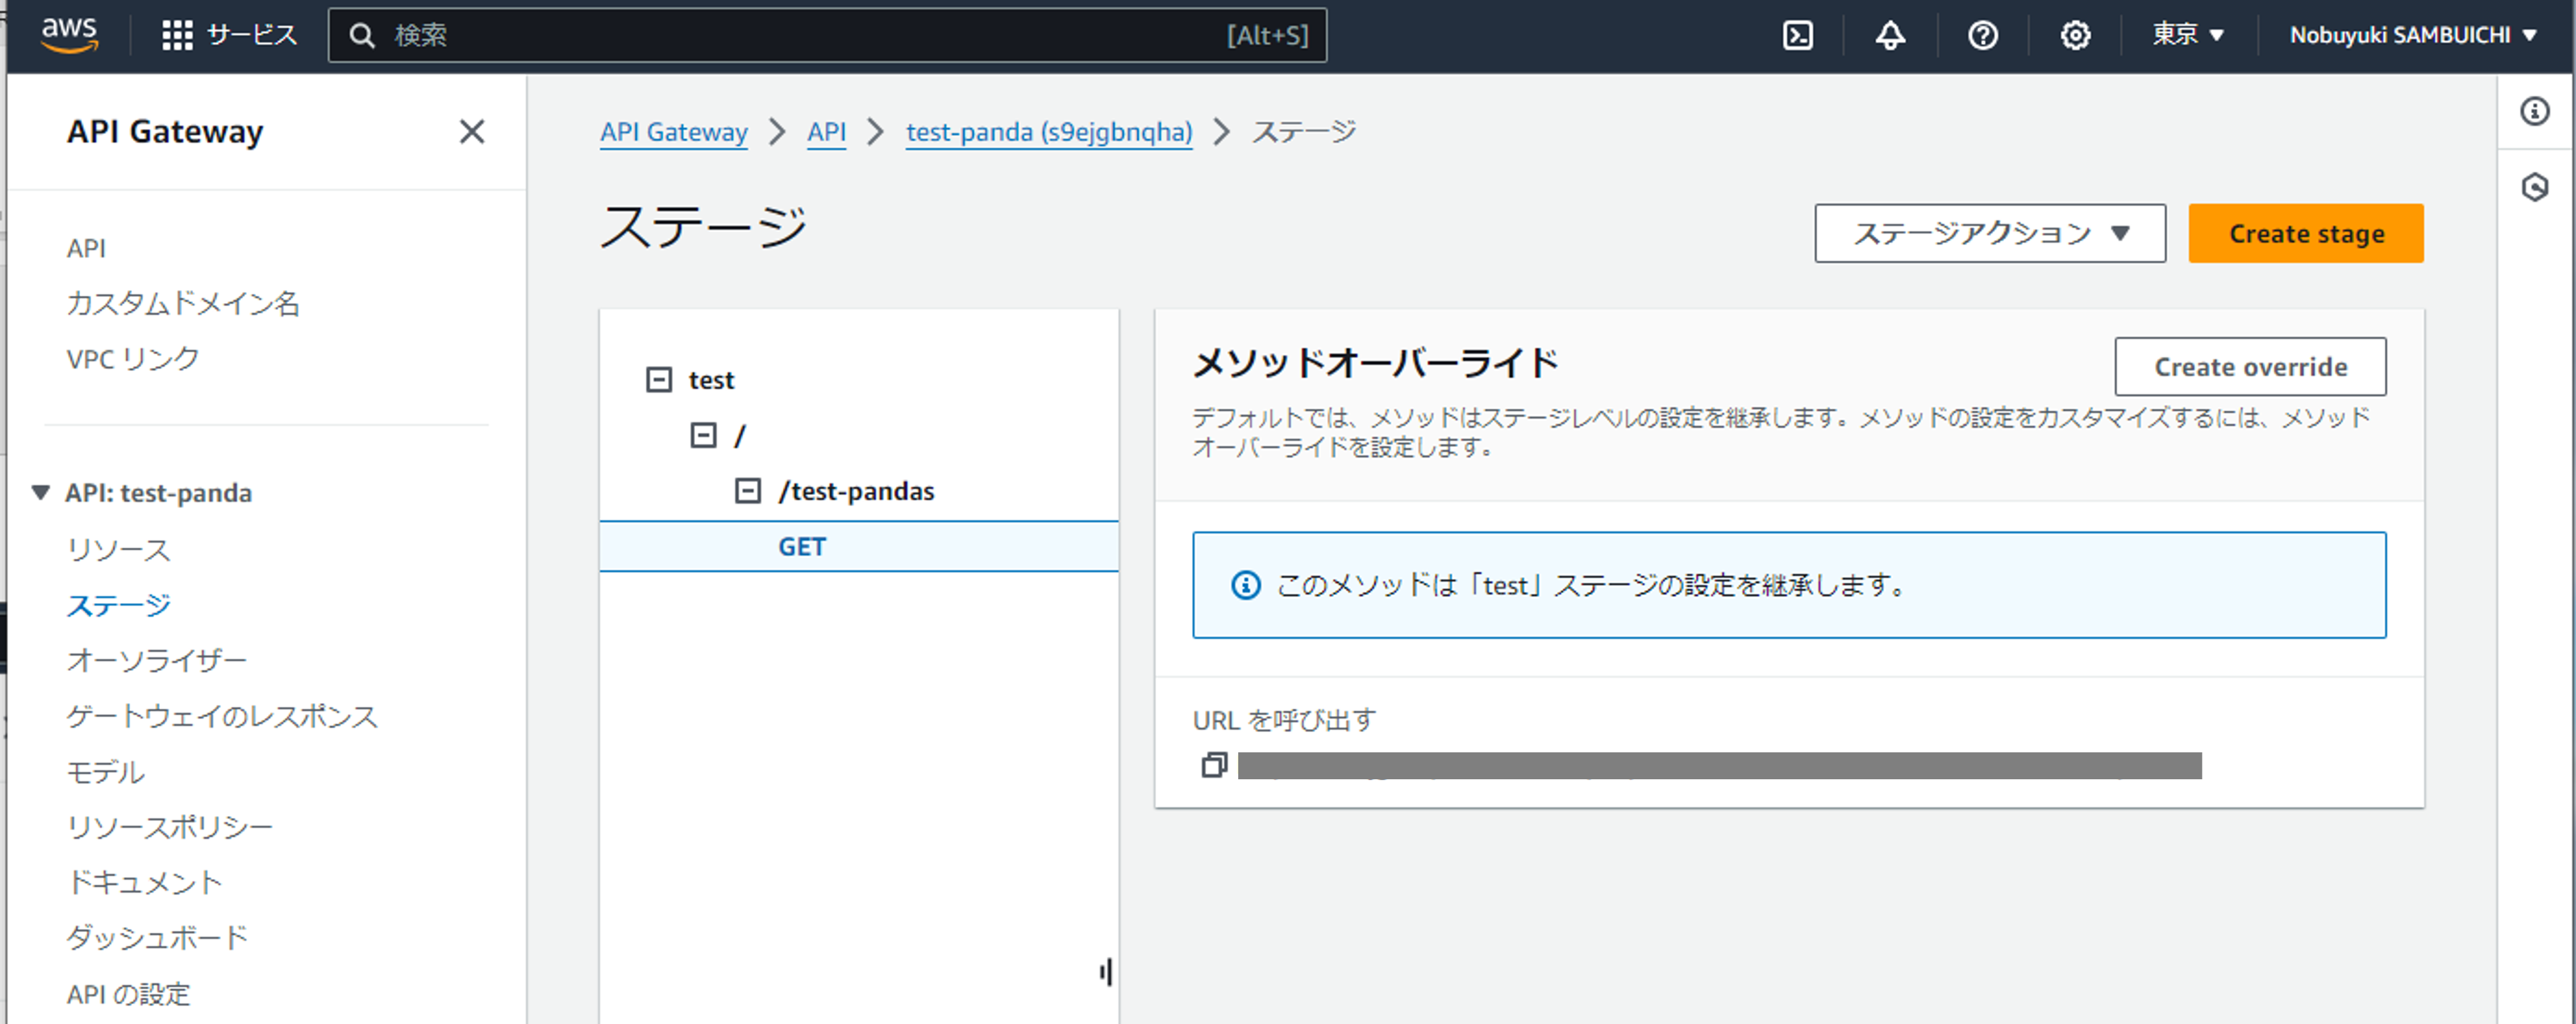This screenshot has width=2576, height=1024.
Task: Open リソースポリシー in the side navigation
Action: (169, 827)
